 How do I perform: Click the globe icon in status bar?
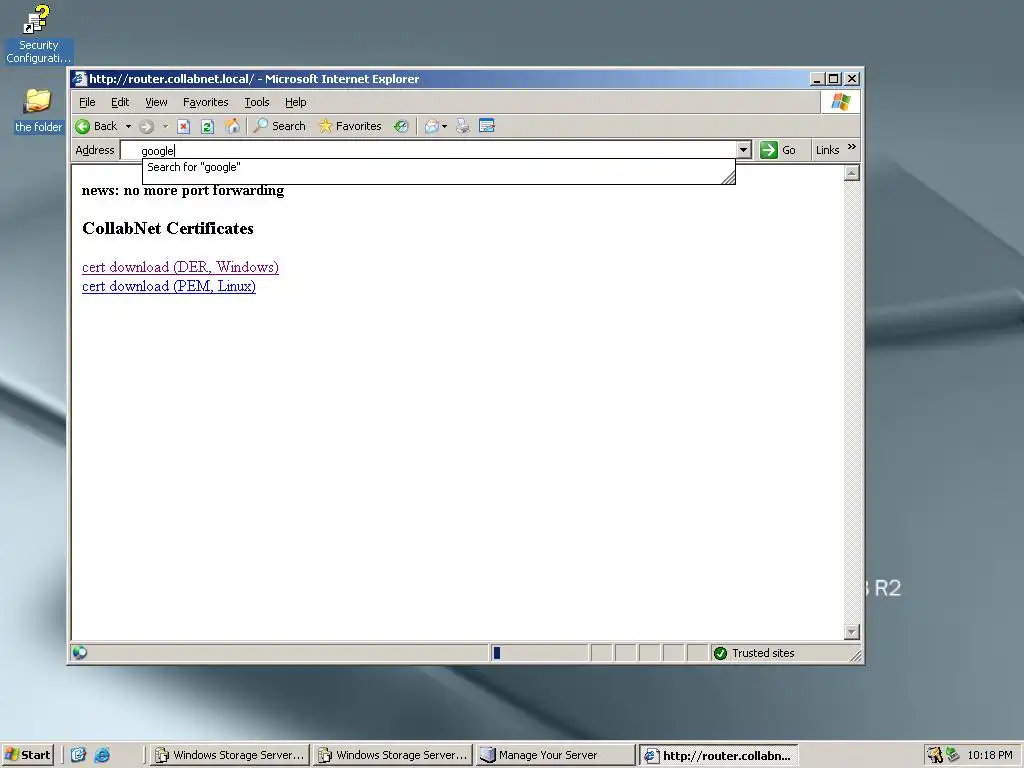(x=80, y=652)
